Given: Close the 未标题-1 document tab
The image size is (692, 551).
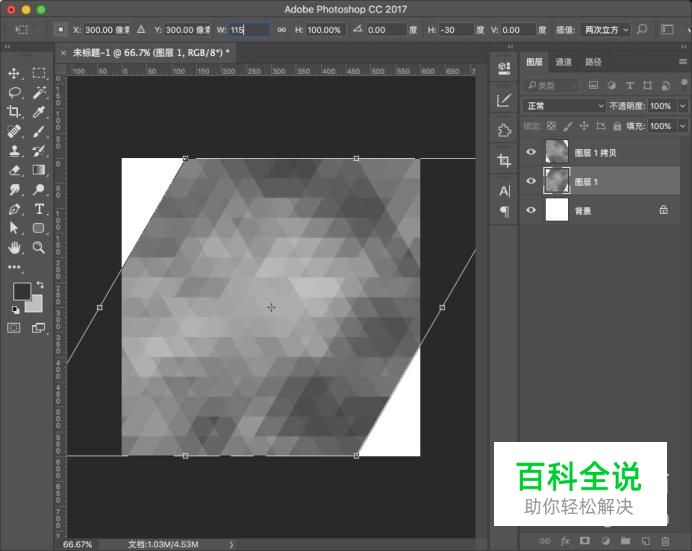Looking at the screenshot, I should tap(63, 53).
